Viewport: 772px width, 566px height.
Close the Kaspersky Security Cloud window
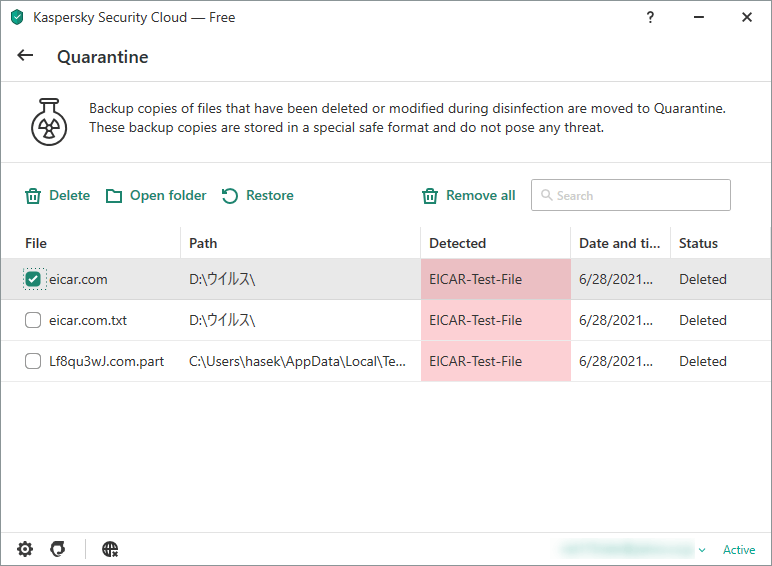[x=747, y=17]
